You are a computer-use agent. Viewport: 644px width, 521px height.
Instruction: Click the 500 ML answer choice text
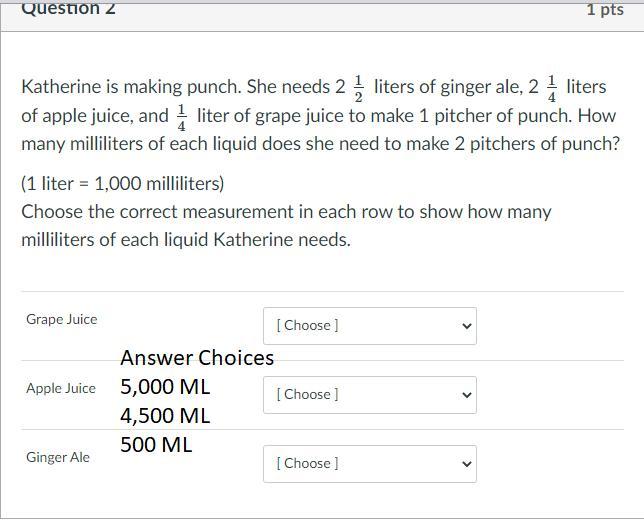click(x=156, y=444)
